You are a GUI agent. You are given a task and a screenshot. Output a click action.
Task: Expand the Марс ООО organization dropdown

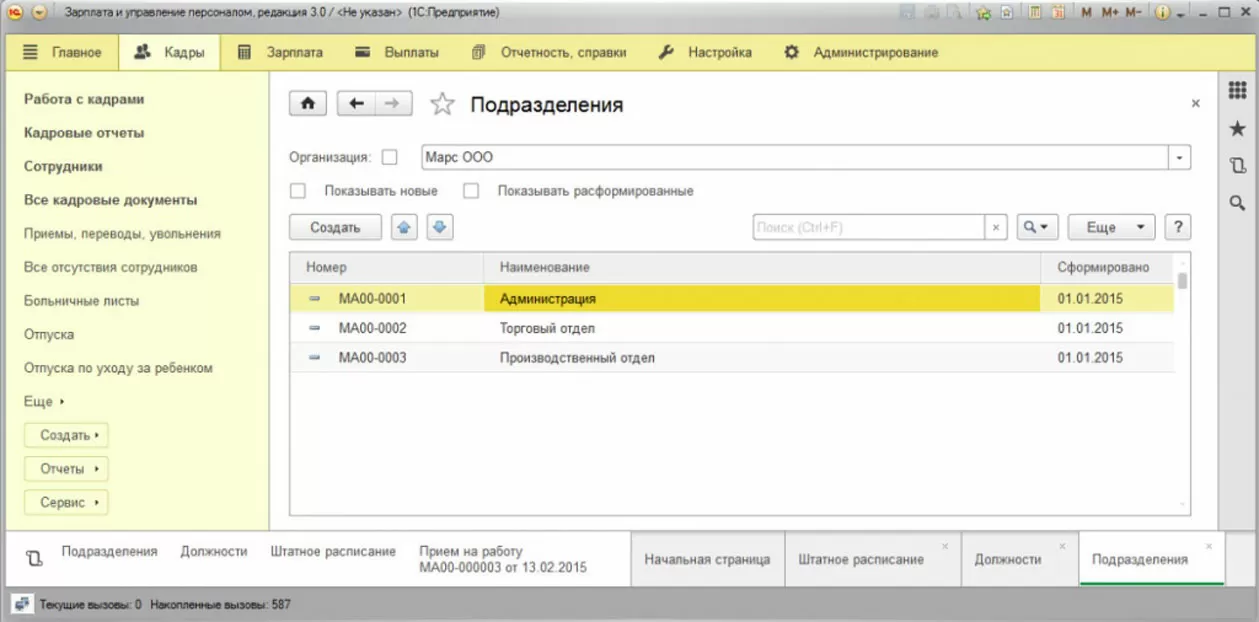[x=1180, y=157]
